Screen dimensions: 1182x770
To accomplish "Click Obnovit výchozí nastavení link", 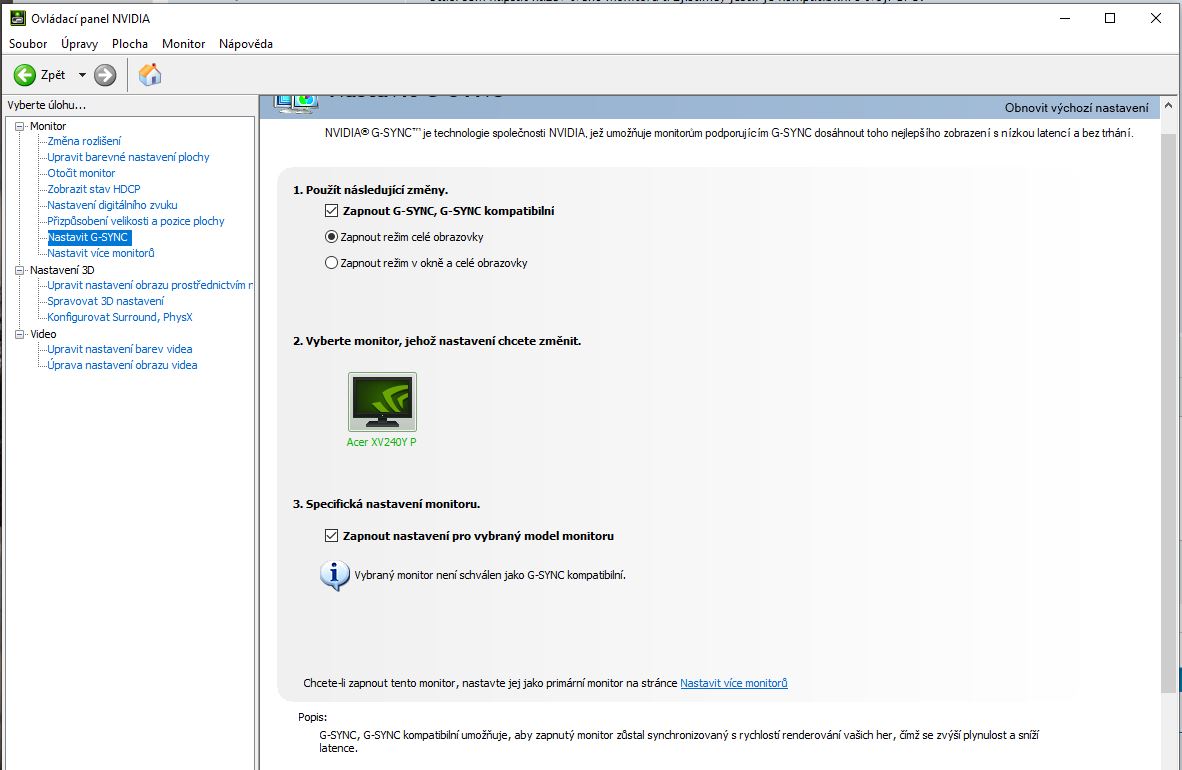I will point(1076,107).
